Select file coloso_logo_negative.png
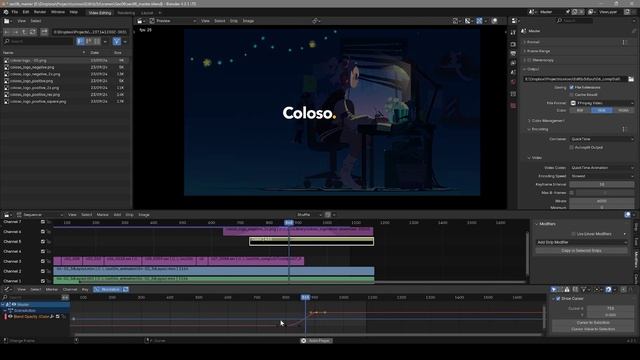 click(32, 67)
